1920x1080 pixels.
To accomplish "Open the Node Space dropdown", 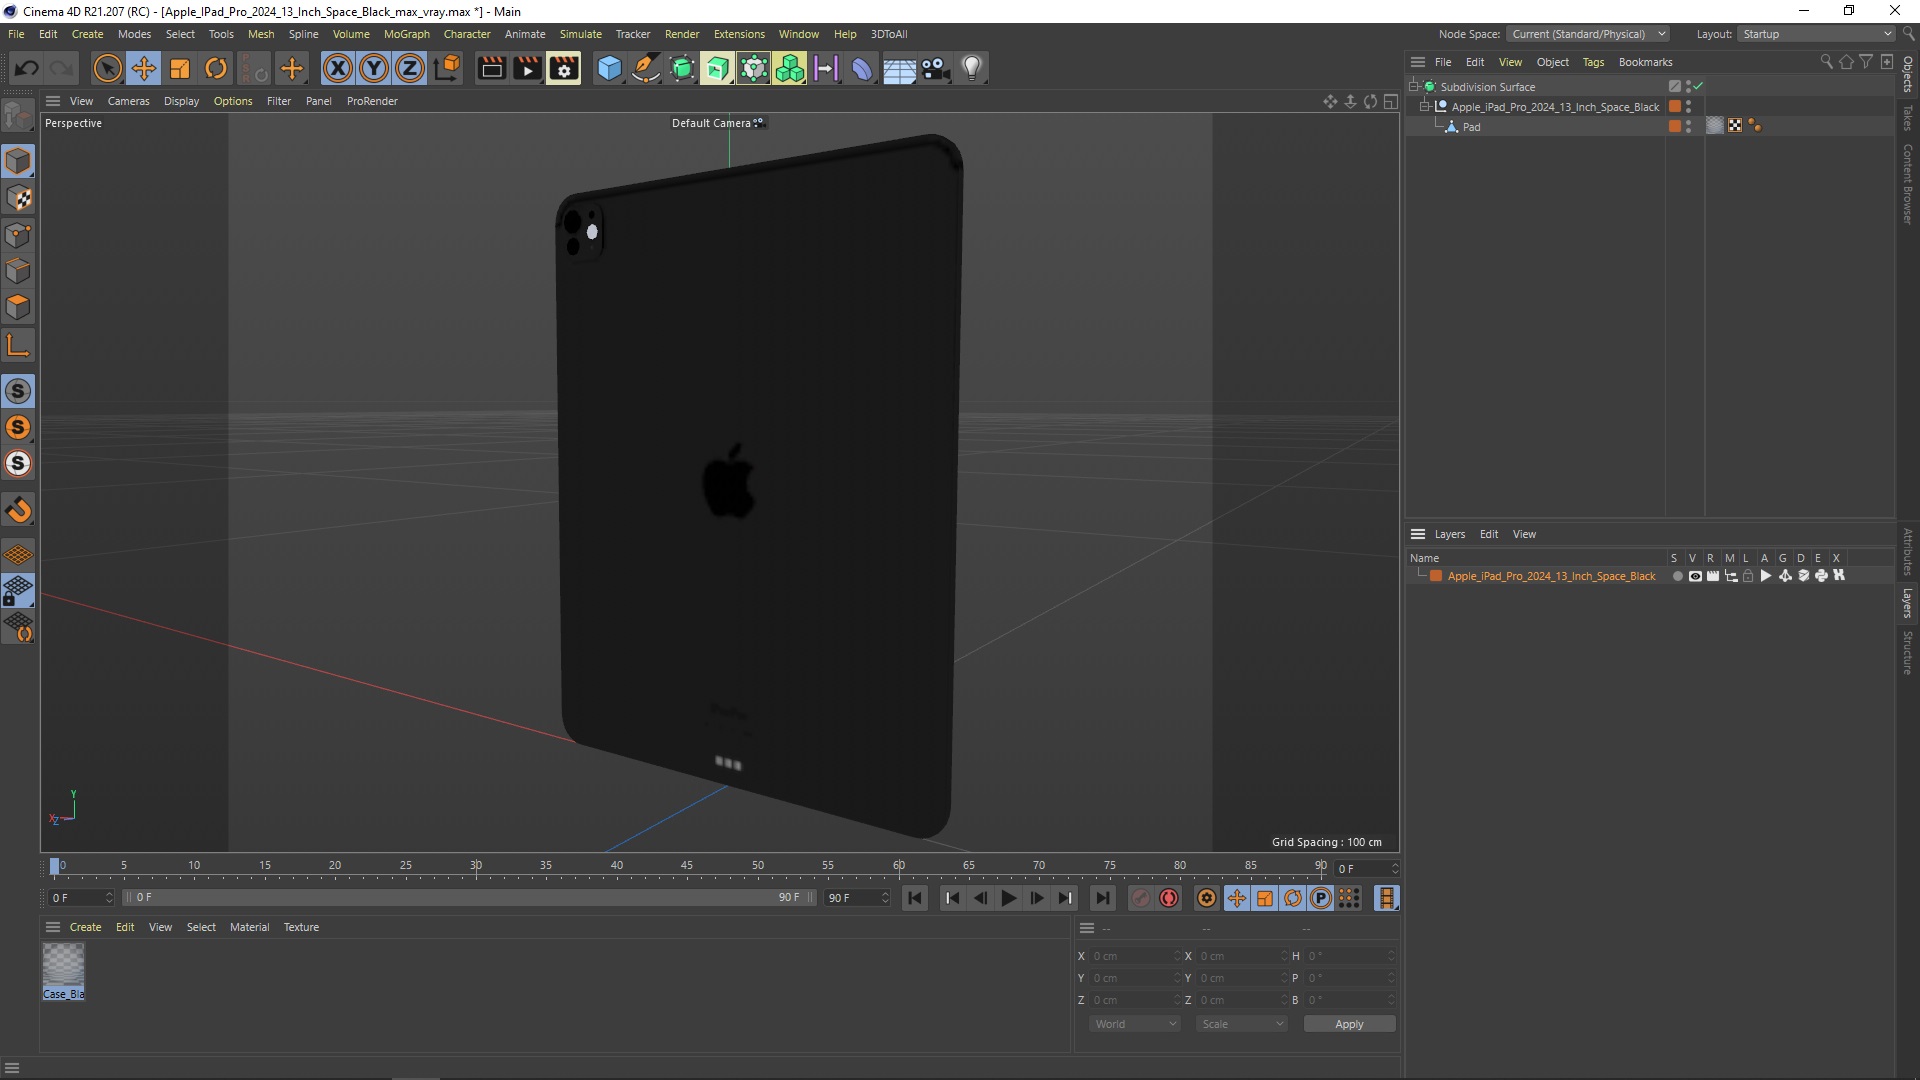I will point(1588,34).
